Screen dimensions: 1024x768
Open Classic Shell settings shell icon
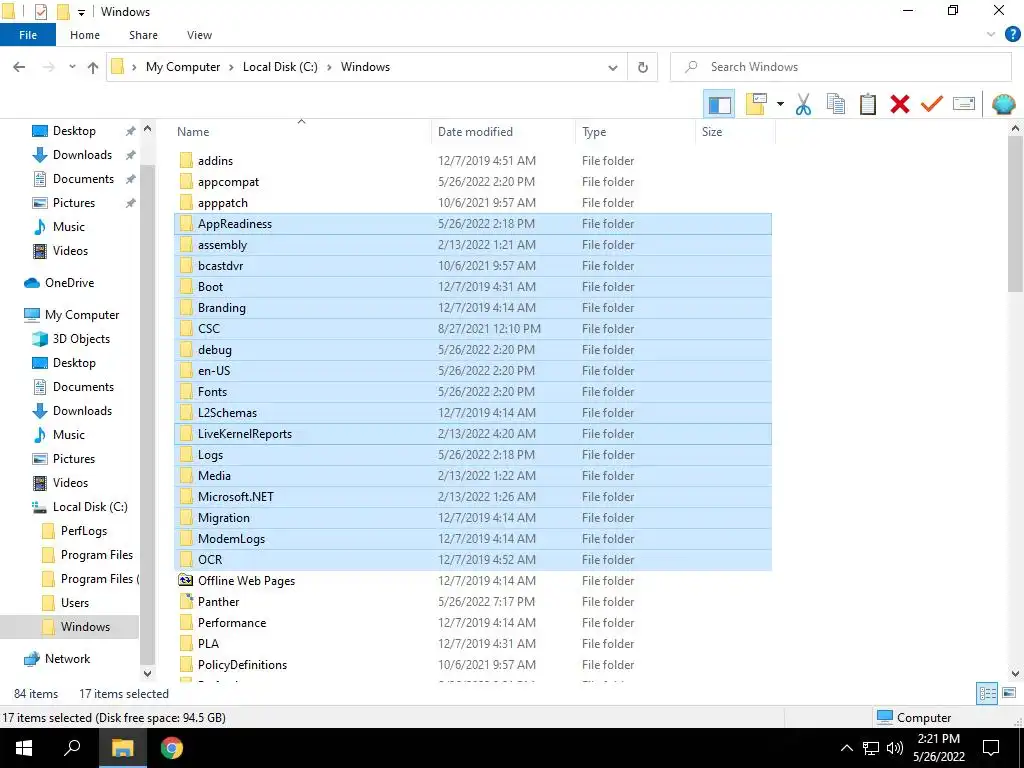[1003, 104]
